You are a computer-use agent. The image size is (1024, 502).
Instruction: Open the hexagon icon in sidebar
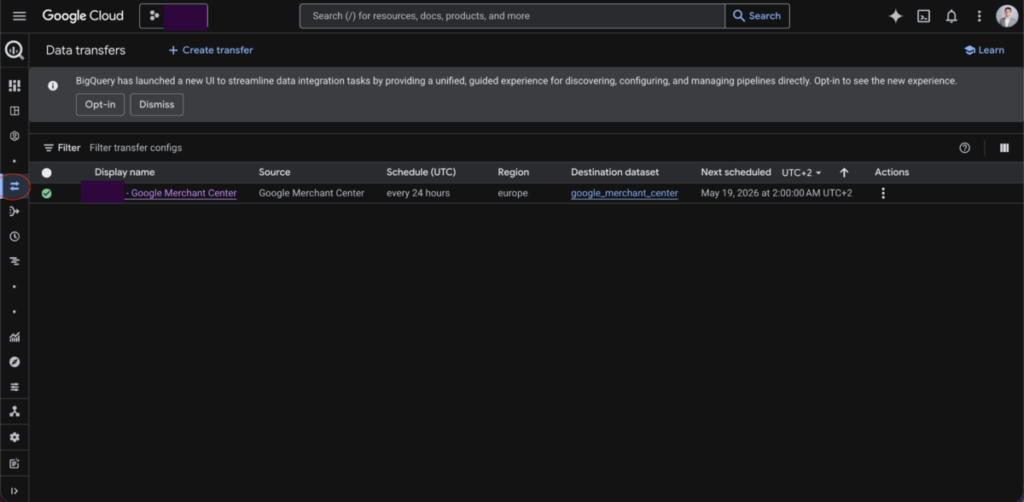pyautogui.click(x=14, y=136)
